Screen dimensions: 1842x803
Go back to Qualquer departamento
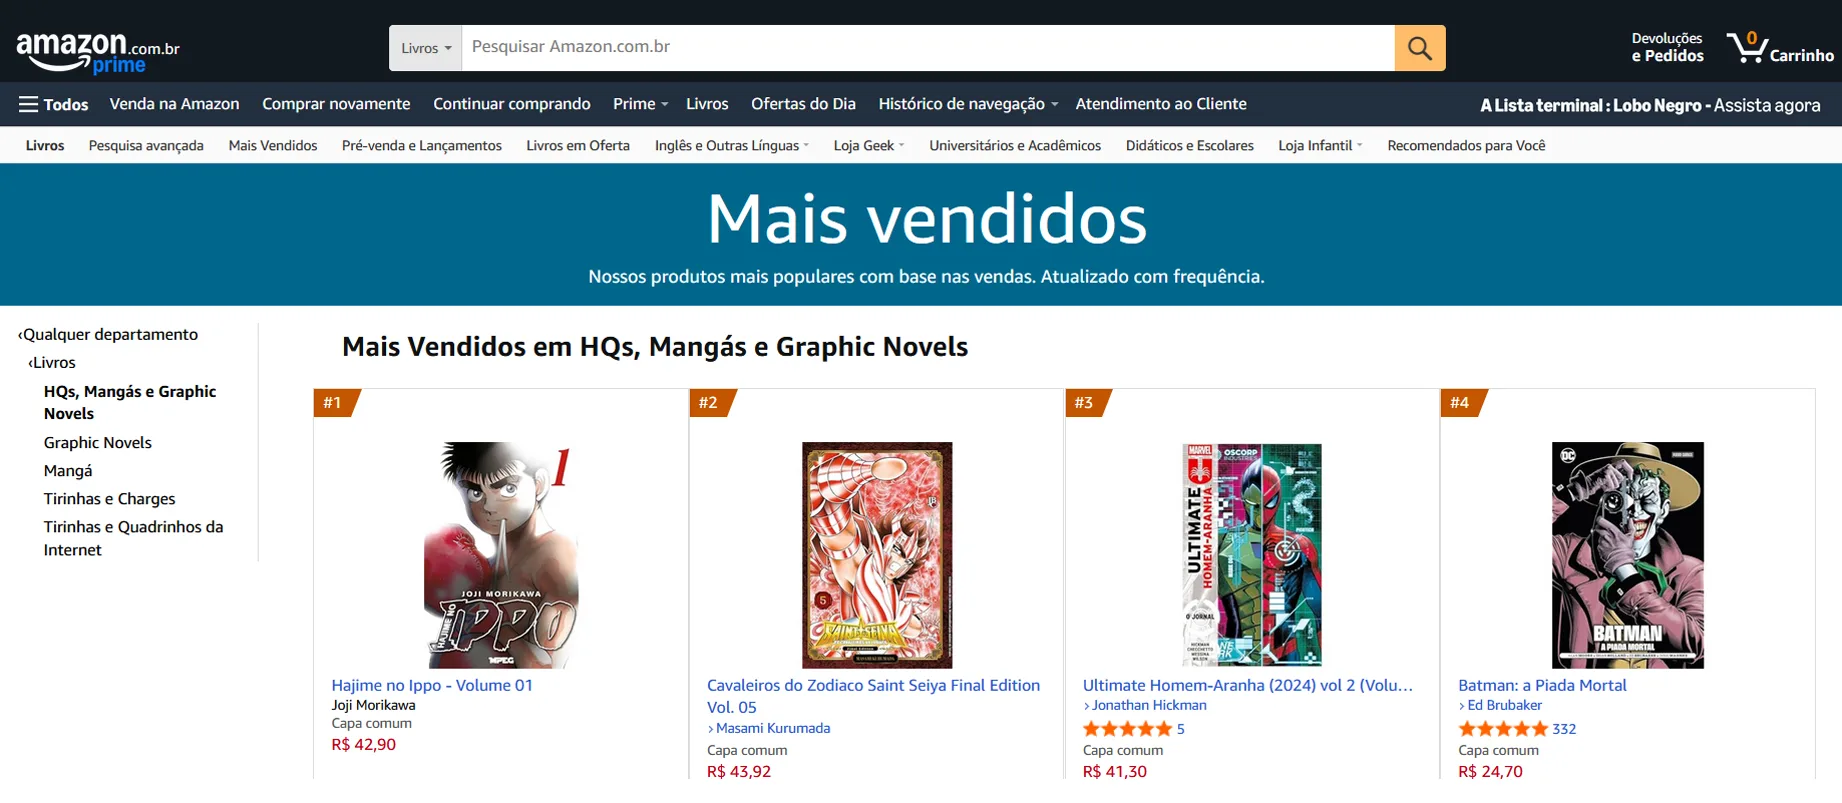(x=108, y=334)
